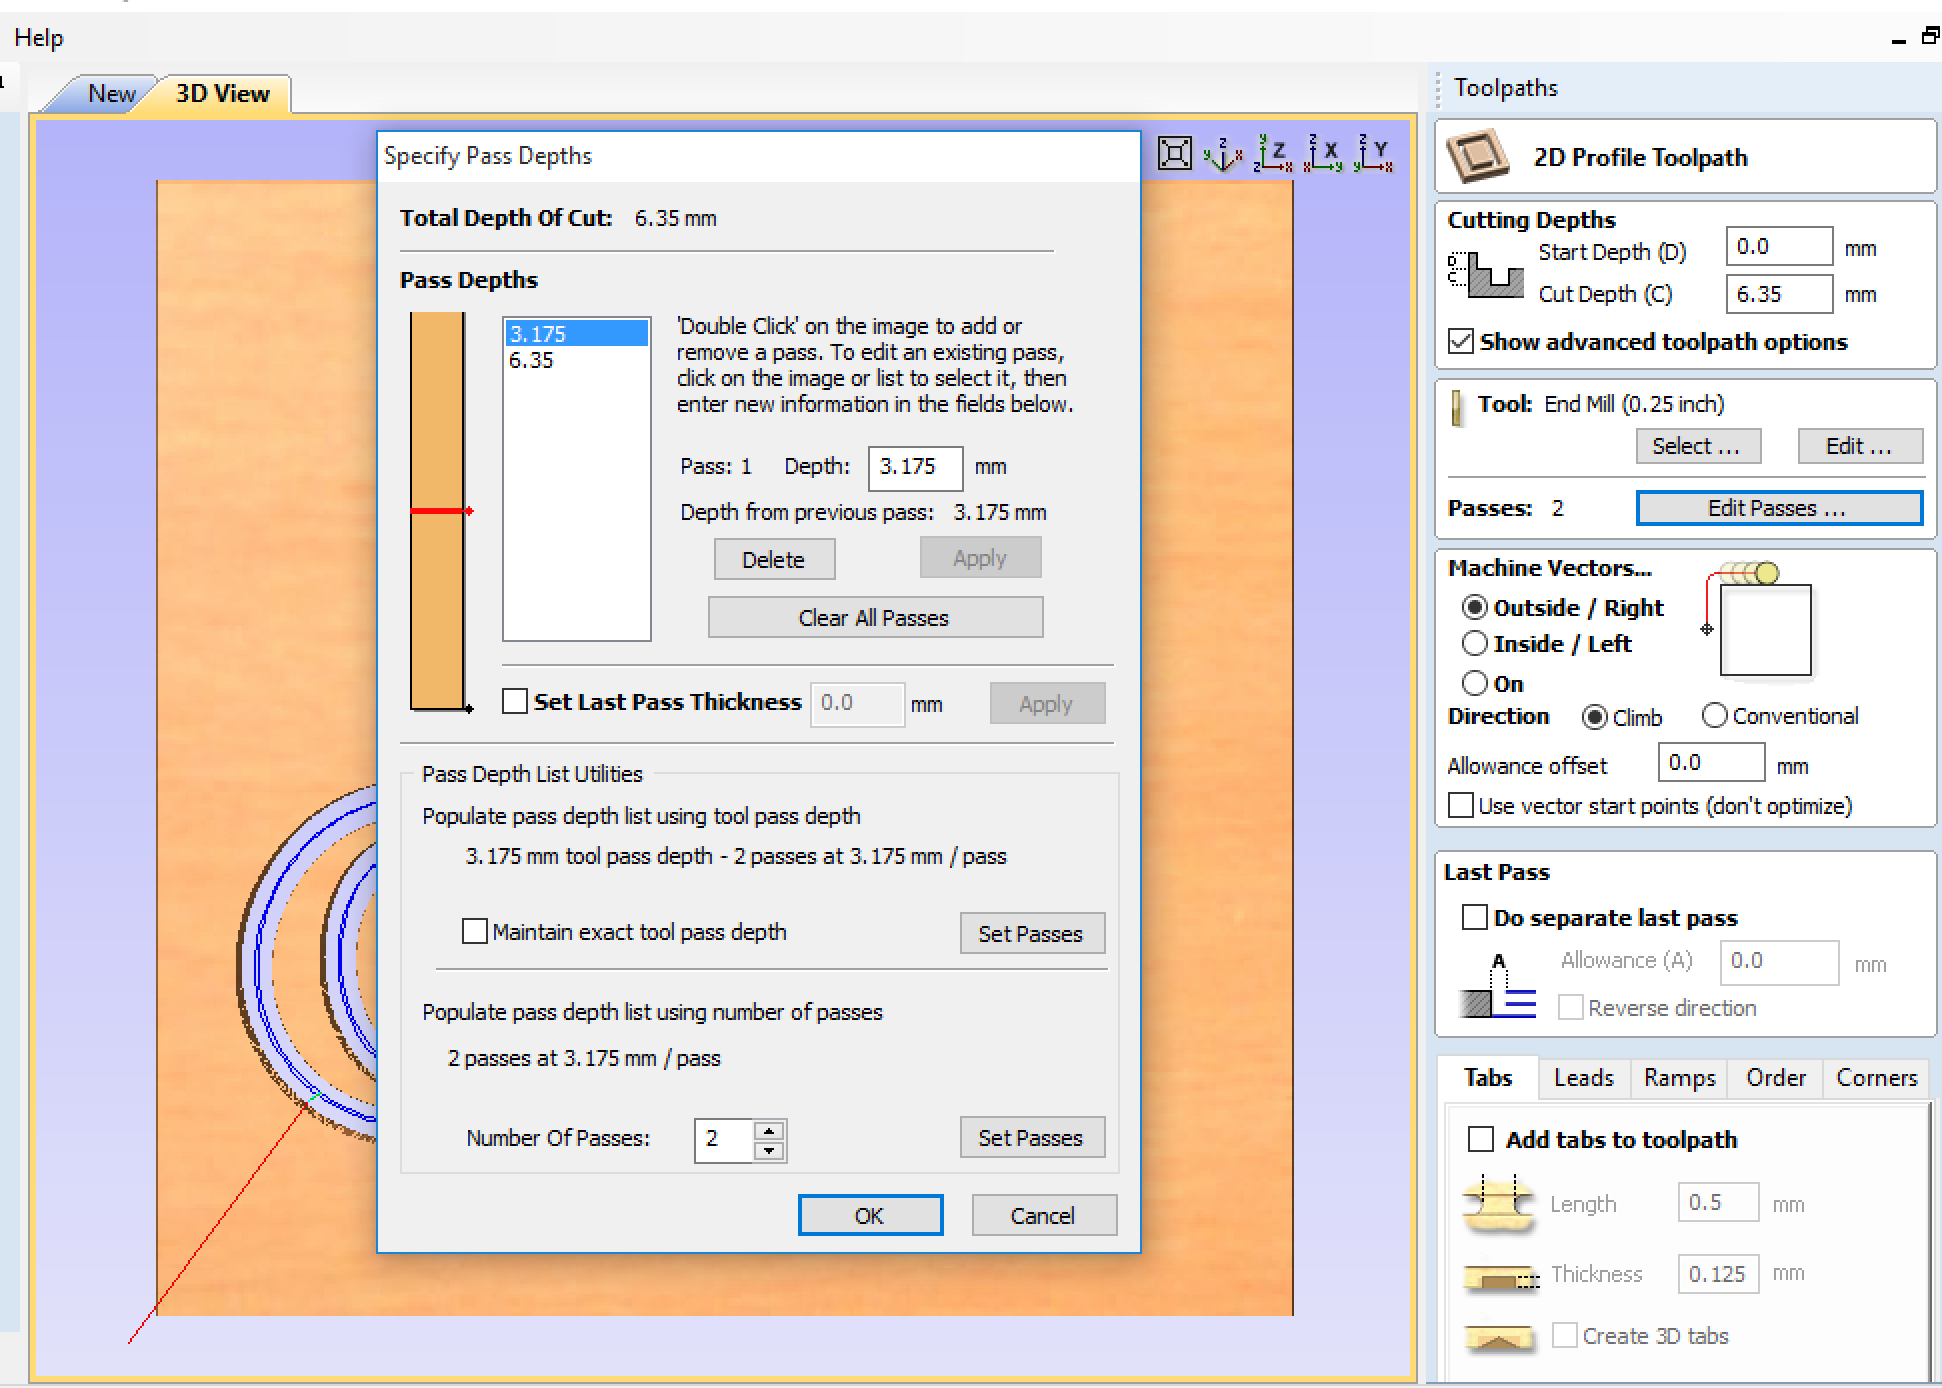
Task: Decrease Number Of Passes with down arrow
Action: pos(768,1150)
